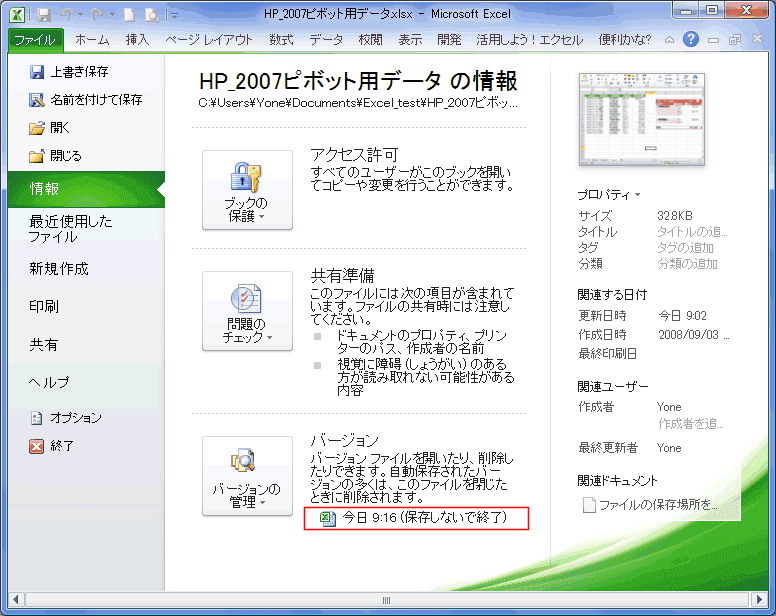Open the Customize Quick Access Toolbar dropdown
Image resolution: width=776 pixels, height=616 pixels.
174,15
